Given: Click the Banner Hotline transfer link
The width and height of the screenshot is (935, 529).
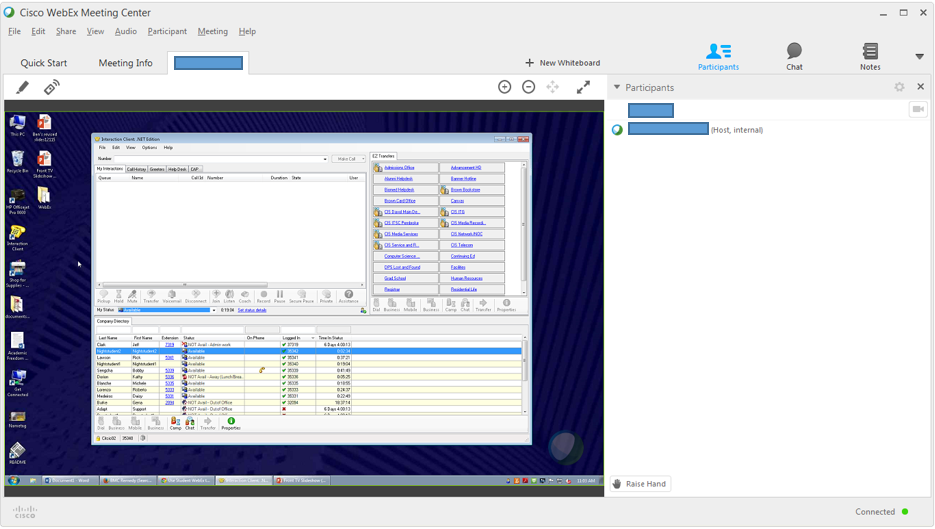Looking at the screenshot, I should (463, 178).
